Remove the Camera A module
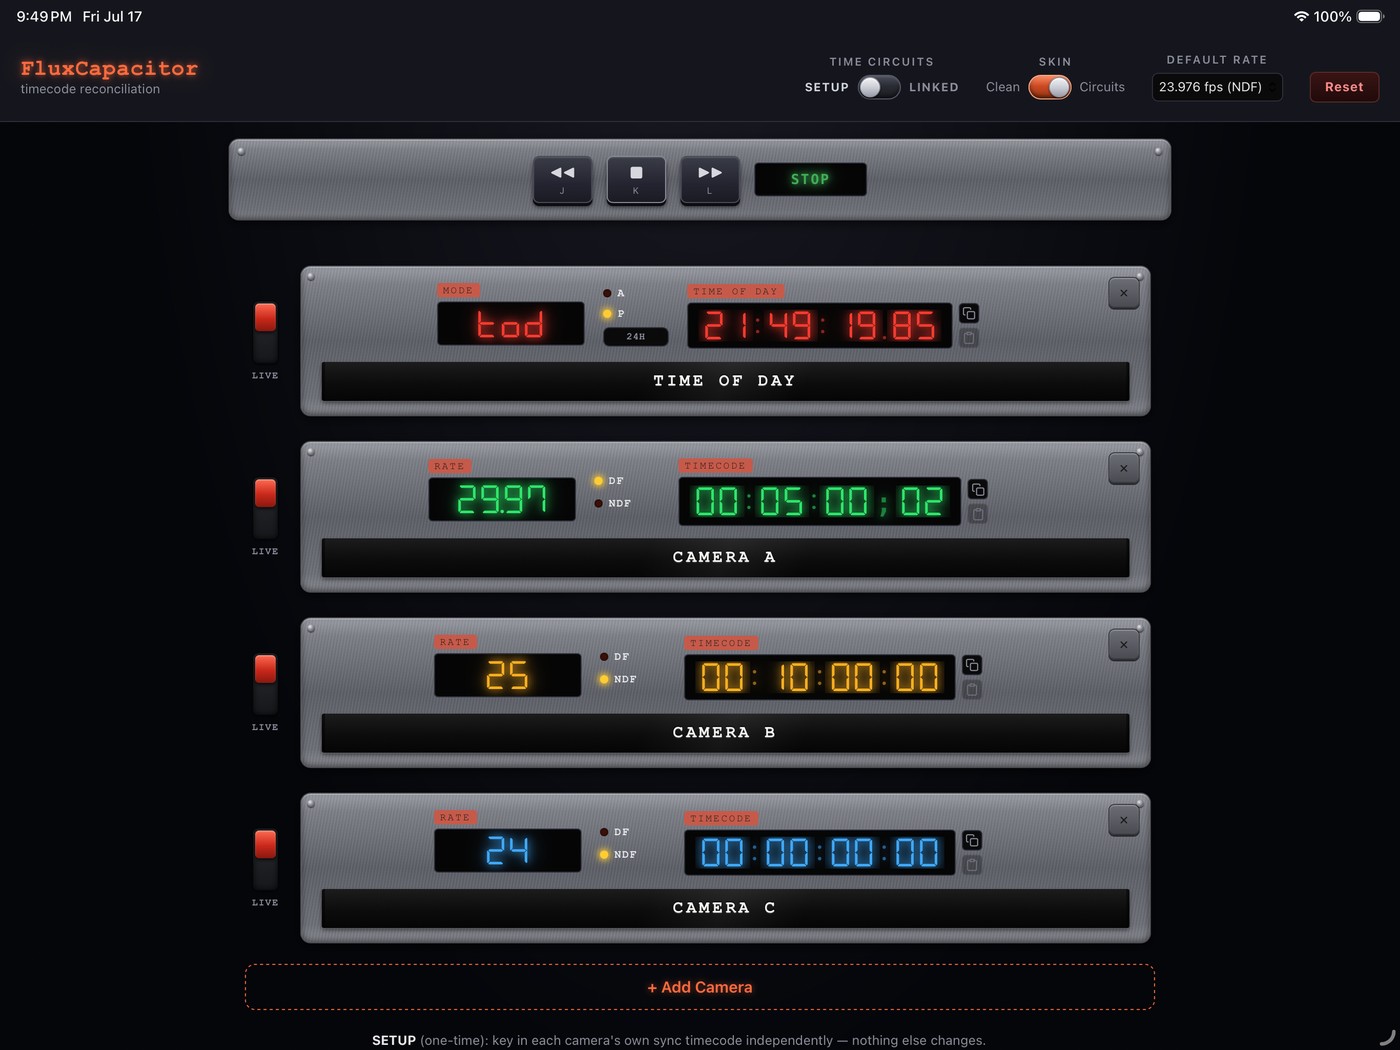 pyautogui.click(x=1124, y=468)
